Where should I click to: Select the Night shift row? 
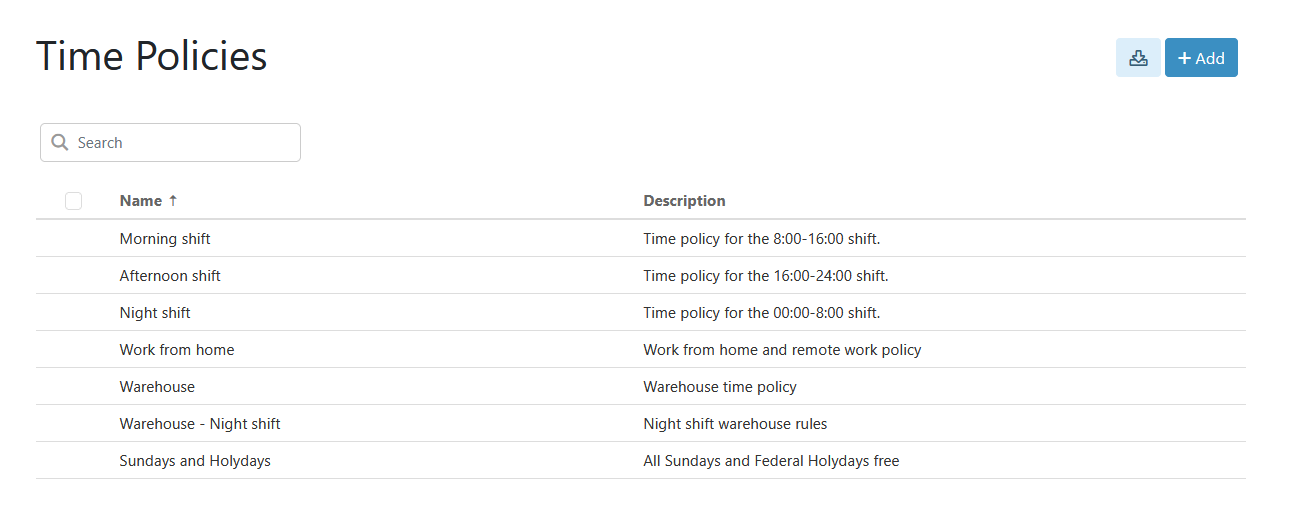tap(641, 312)
